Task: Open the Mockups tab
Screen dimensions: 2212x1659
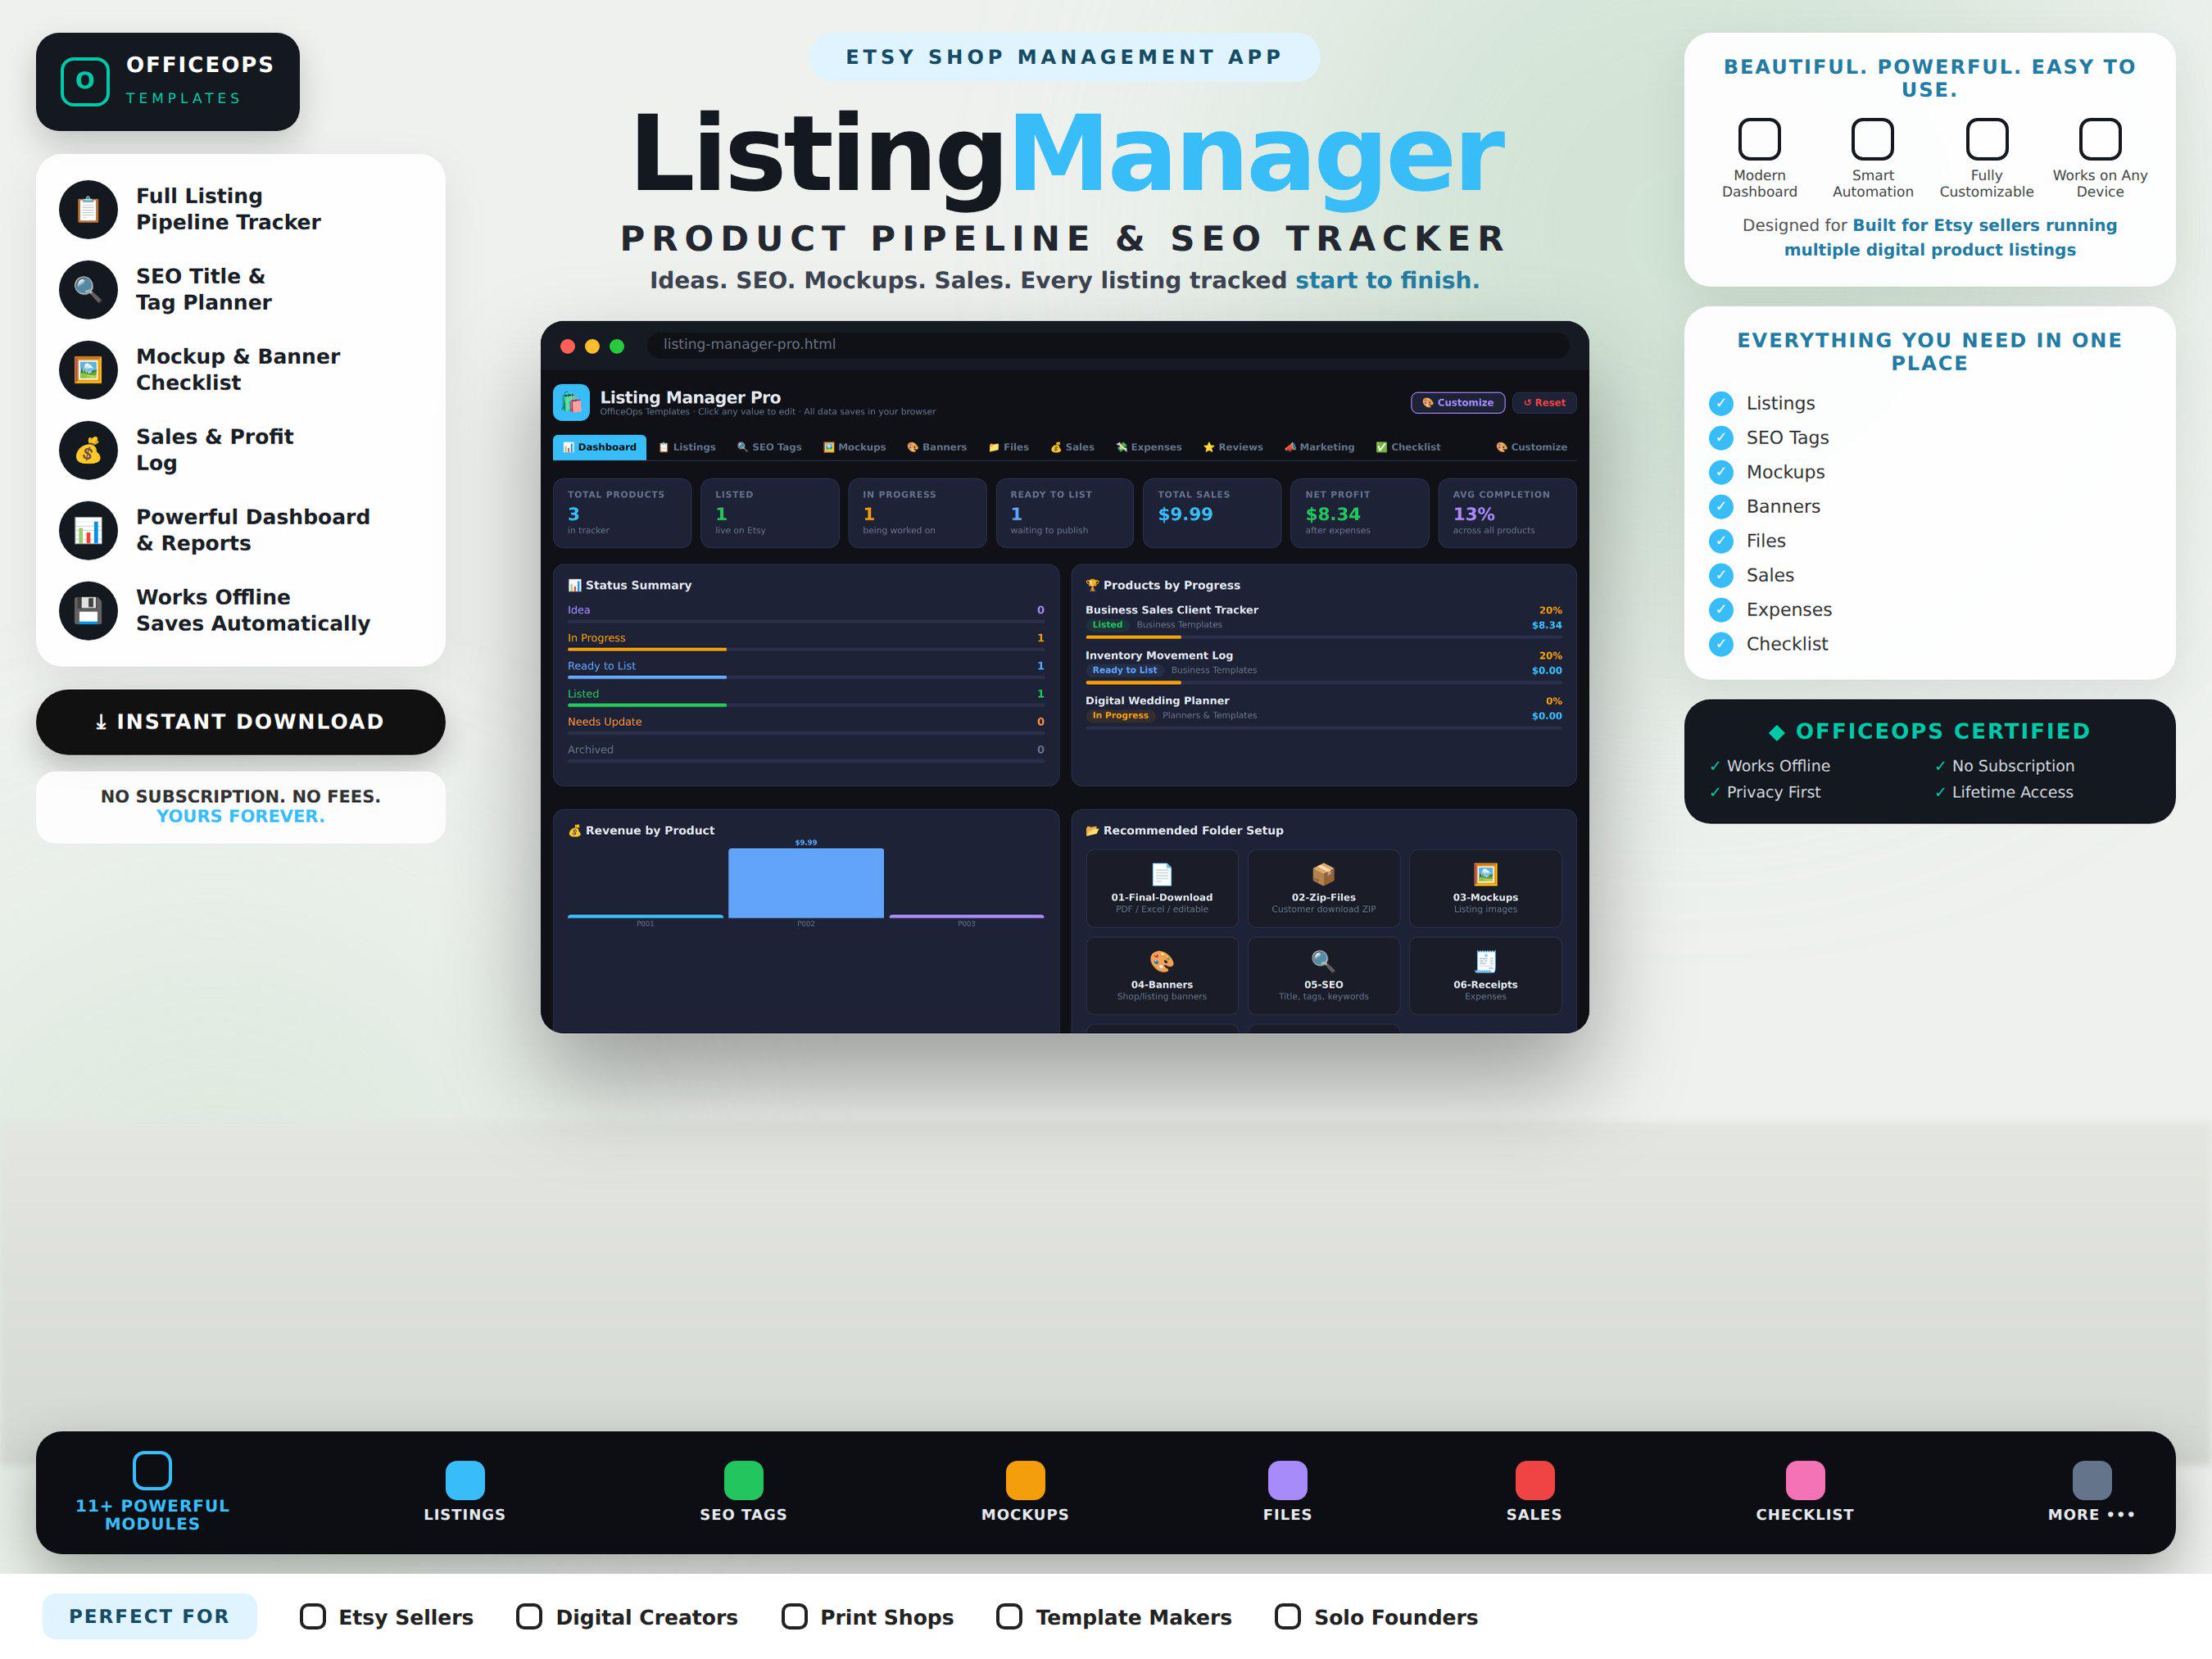Action: coord(854,447)
